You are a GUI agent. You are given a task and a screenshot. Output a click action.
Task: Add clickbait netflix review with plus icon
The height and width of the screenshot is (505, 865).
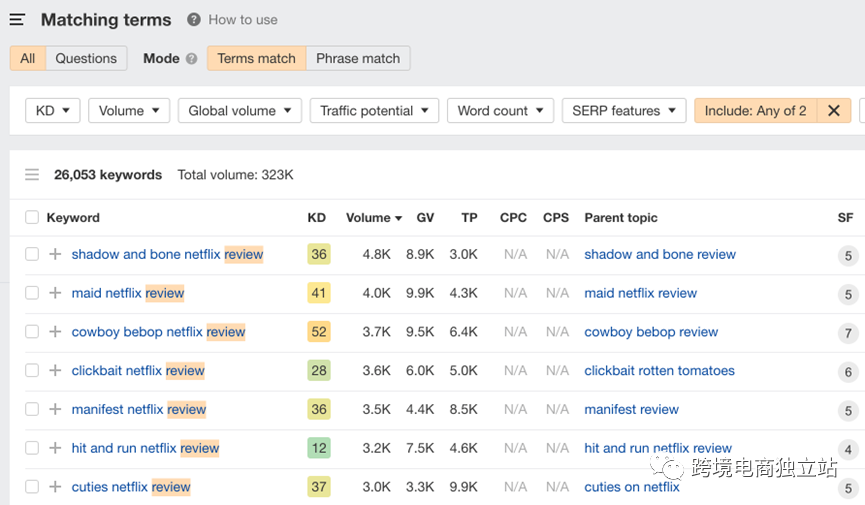point(55,370)
